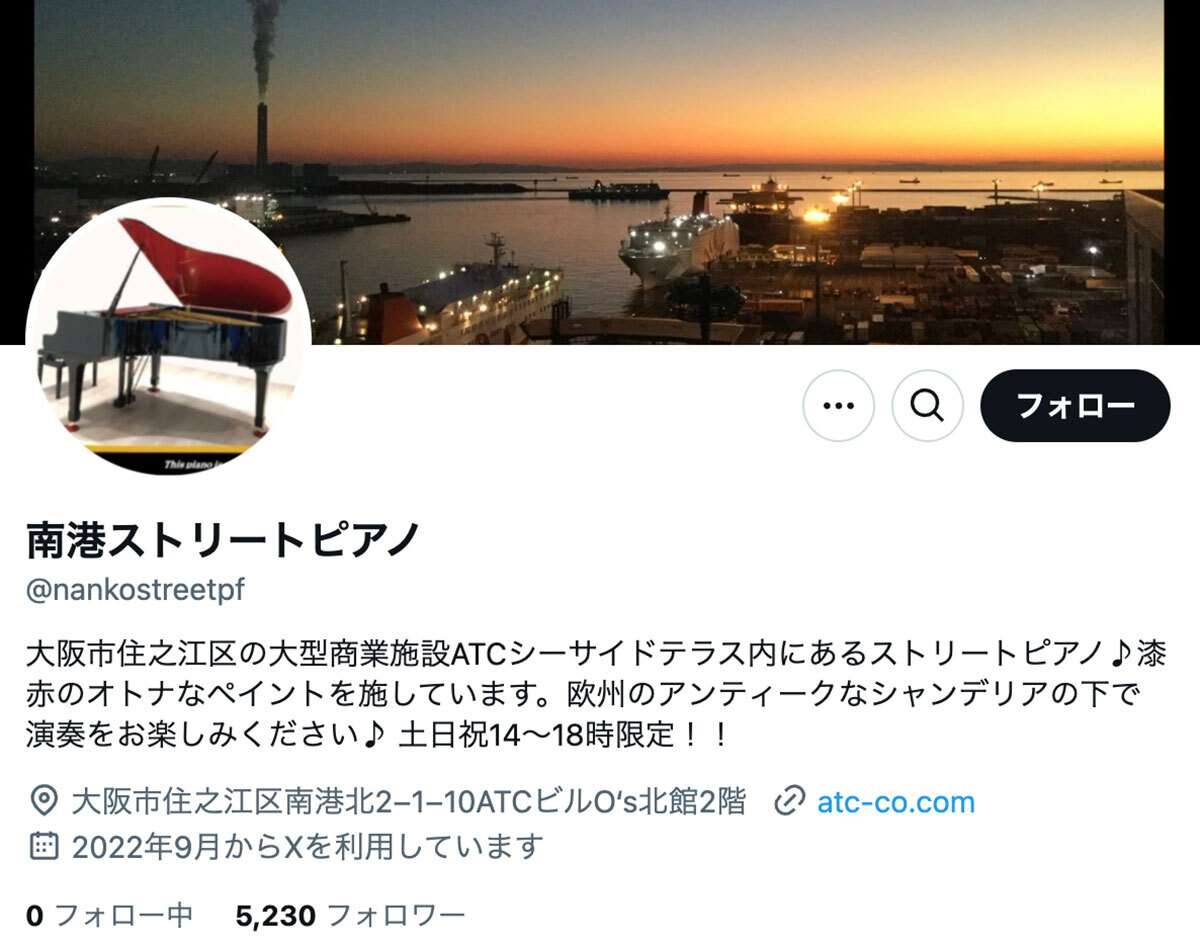Click the magnifier search icon button
This screenshot has height=948, width=1200.
pyautogui.click(x=927, y=405)
